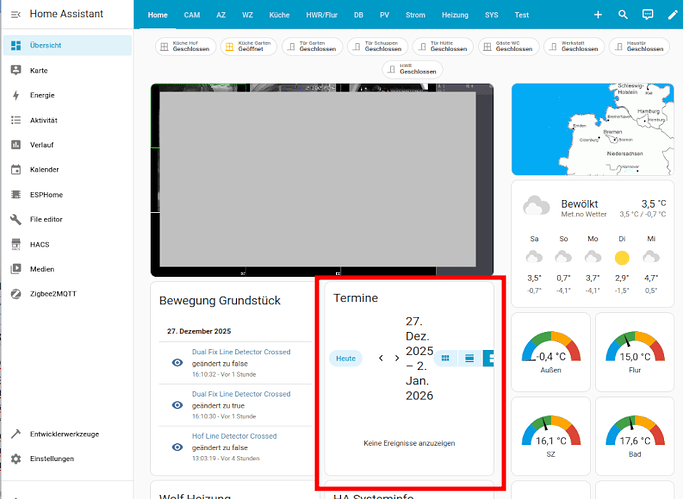Click the Bad 17,6 °C gauge
The image size is (683, 499).
(635, 436)
